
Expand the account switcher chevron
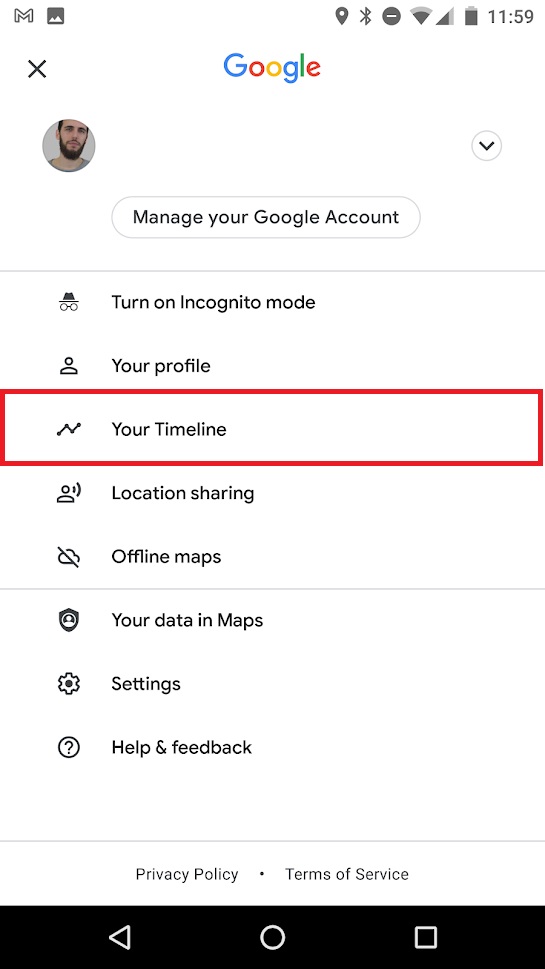pyautogui.click(x=486, y=146)
